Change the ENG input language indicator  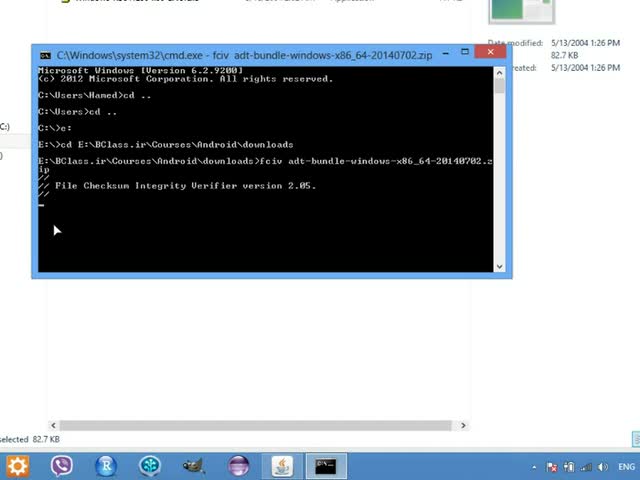coord(626,467)
